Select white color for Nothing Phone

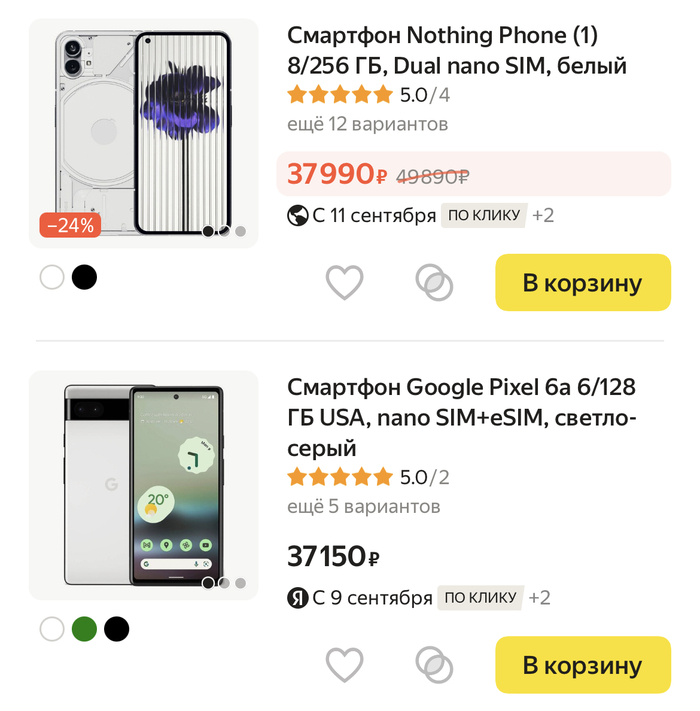click(x=52, y=277)
